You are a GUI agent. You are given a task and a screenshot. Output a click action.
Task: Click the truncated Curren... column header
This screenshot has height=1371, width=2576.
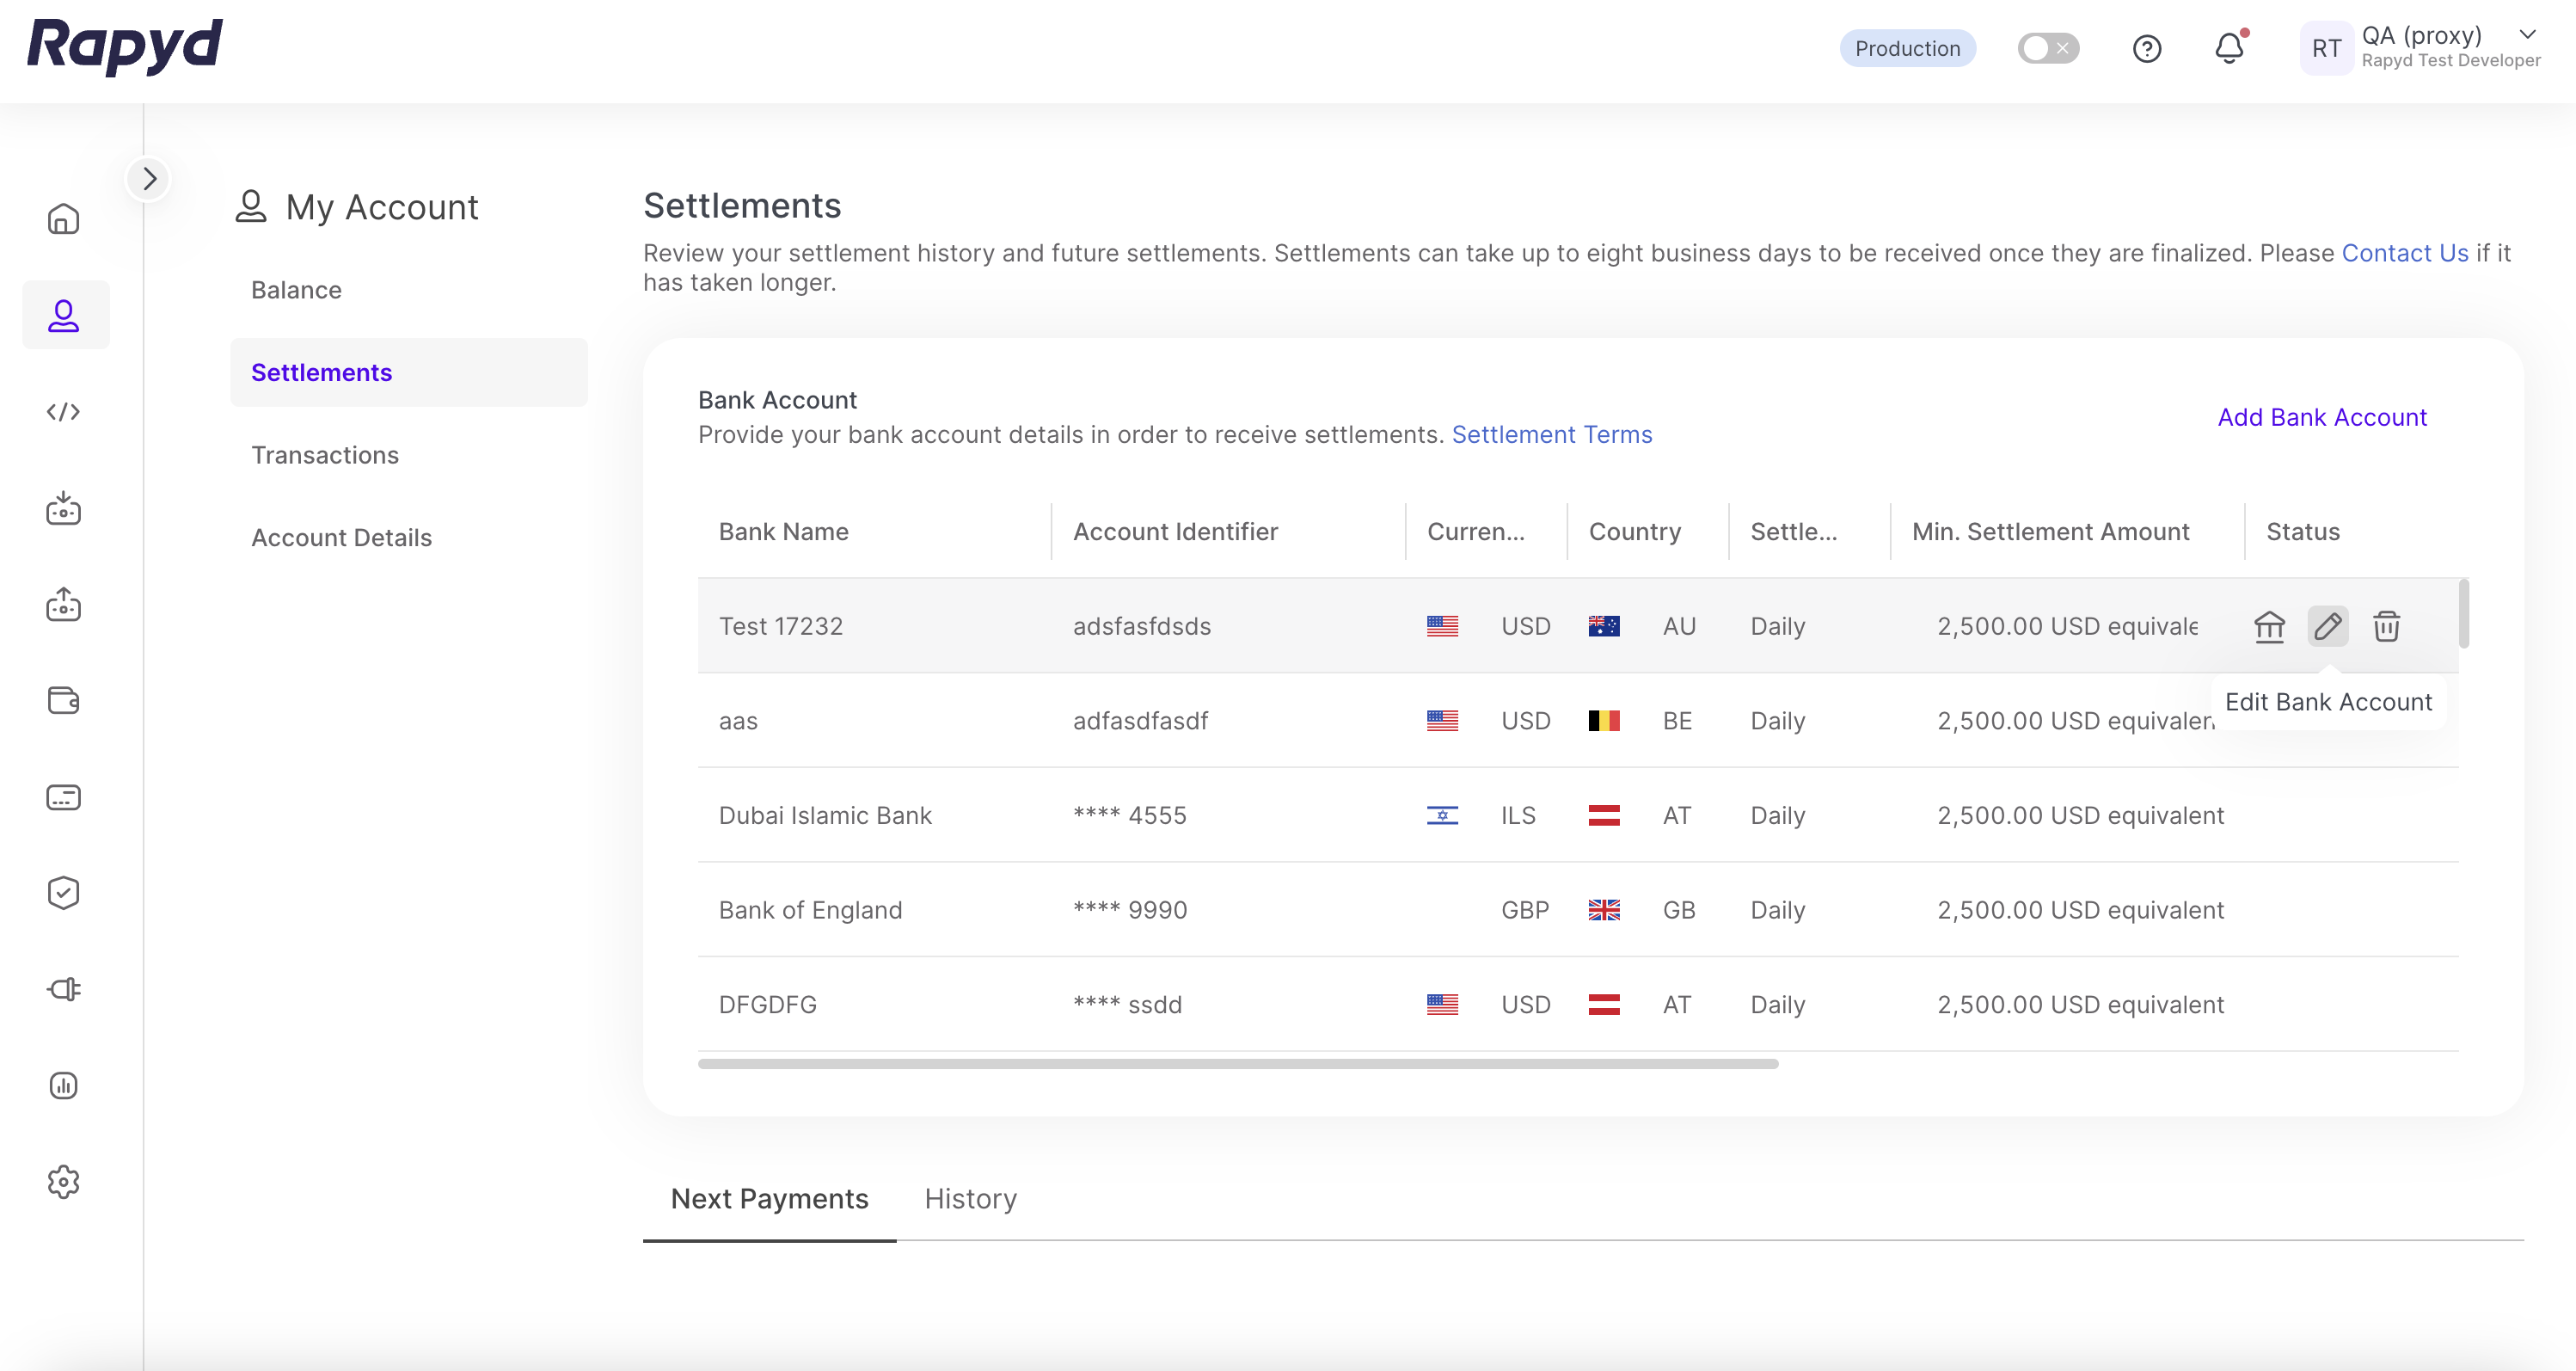[1476, 531]
